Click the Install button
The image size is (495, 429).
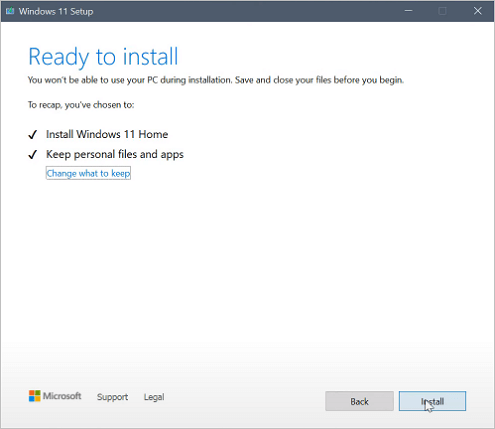point(432,401)
